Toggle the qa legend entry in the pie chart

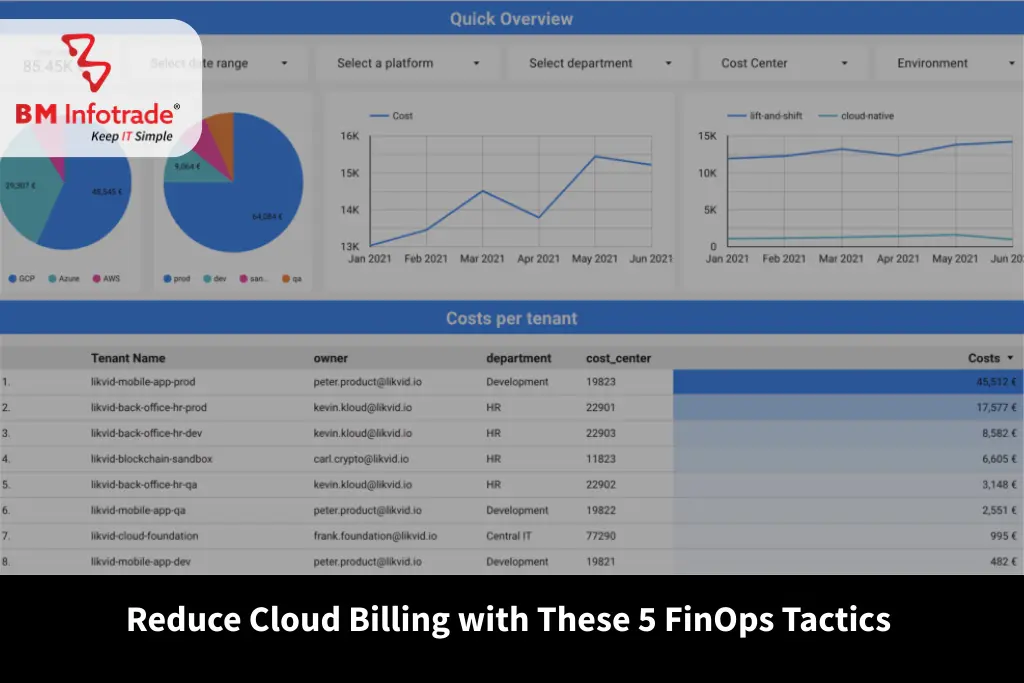tap(285, 277)
